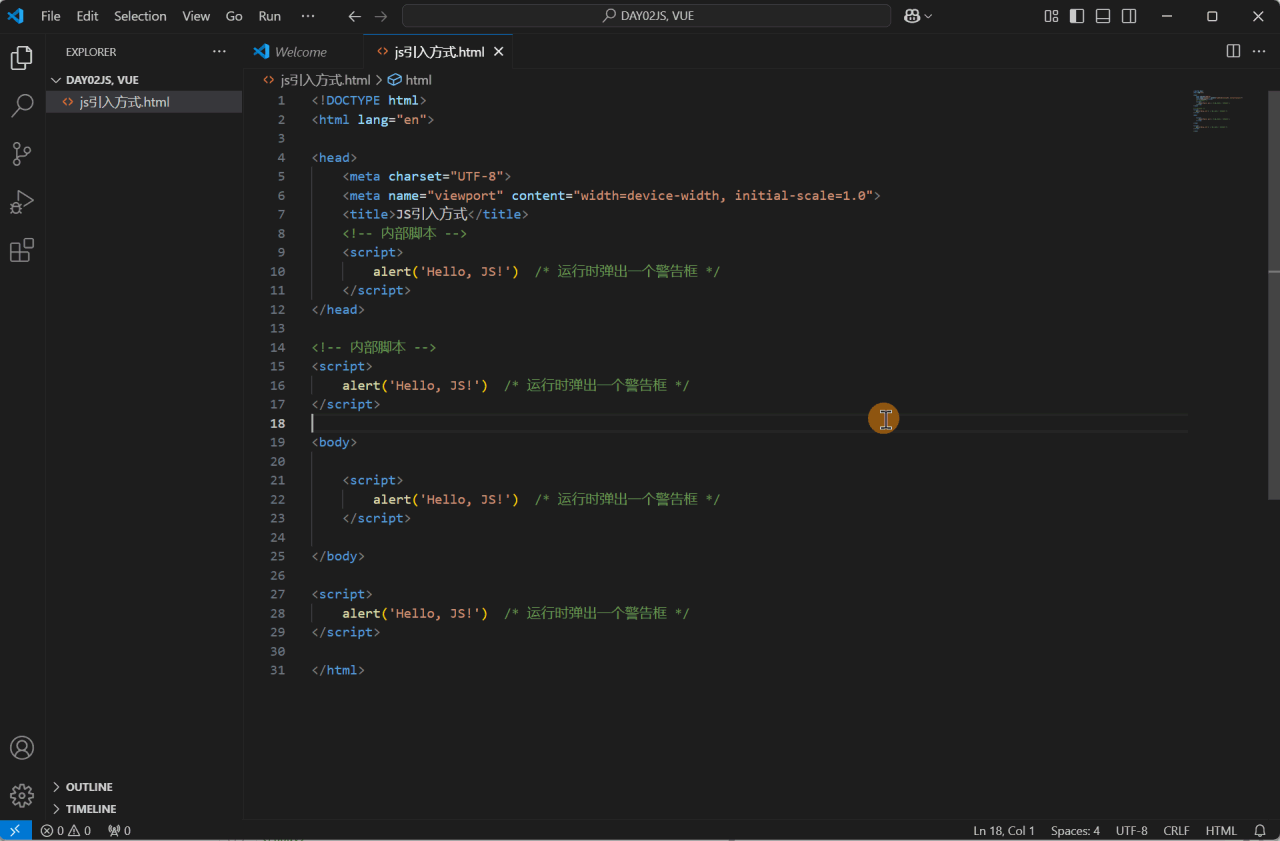This screenshot has width=1280, height=841.
Task: Click the command center search box
Action: (646, 16)
